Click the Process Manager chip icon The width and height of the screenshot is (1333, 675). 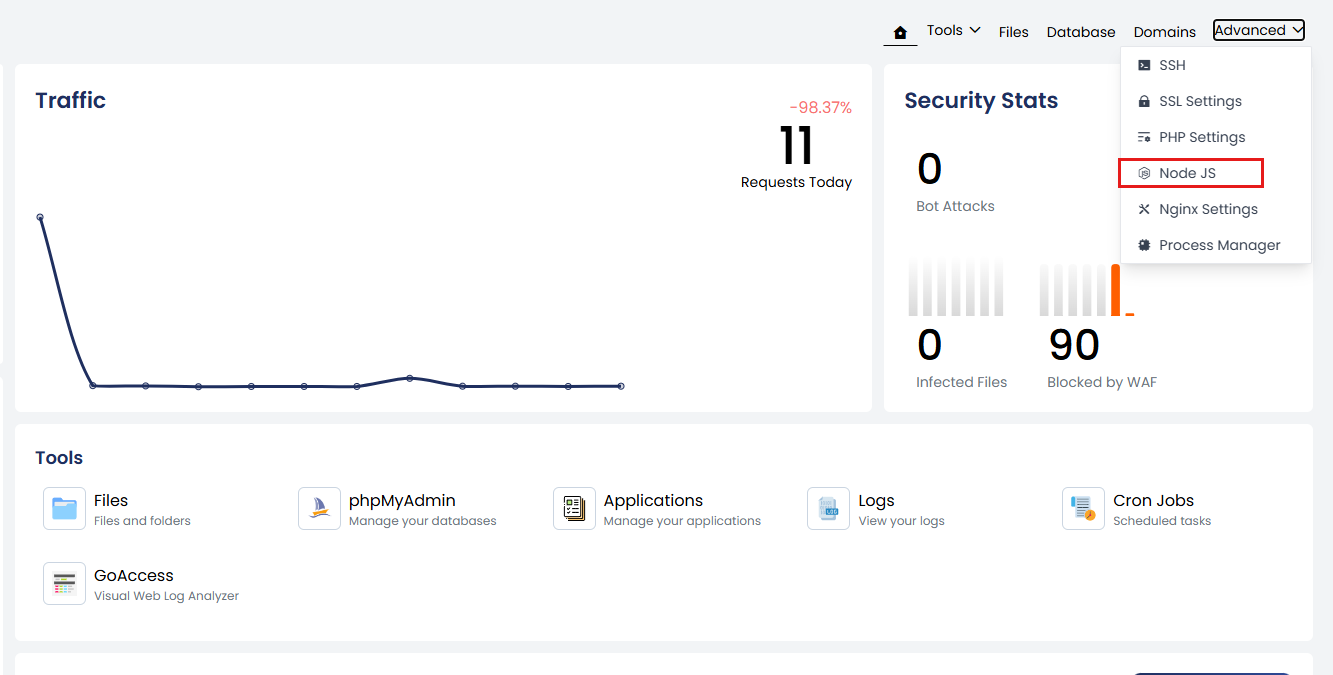[1144, 245]
